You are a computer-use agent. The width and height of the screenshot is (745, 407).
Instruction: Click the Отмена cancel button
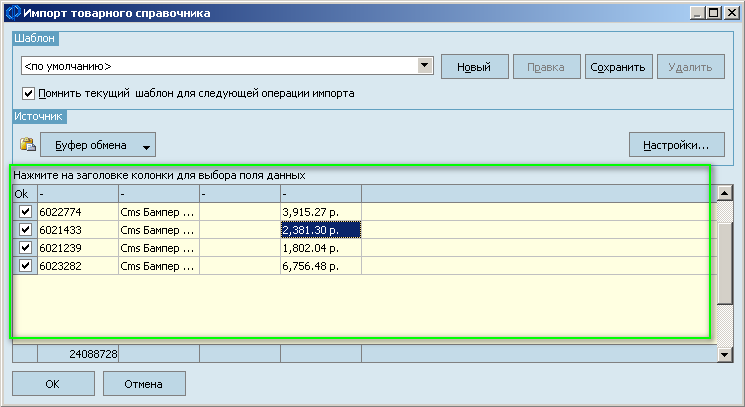[x=144, y=384]
